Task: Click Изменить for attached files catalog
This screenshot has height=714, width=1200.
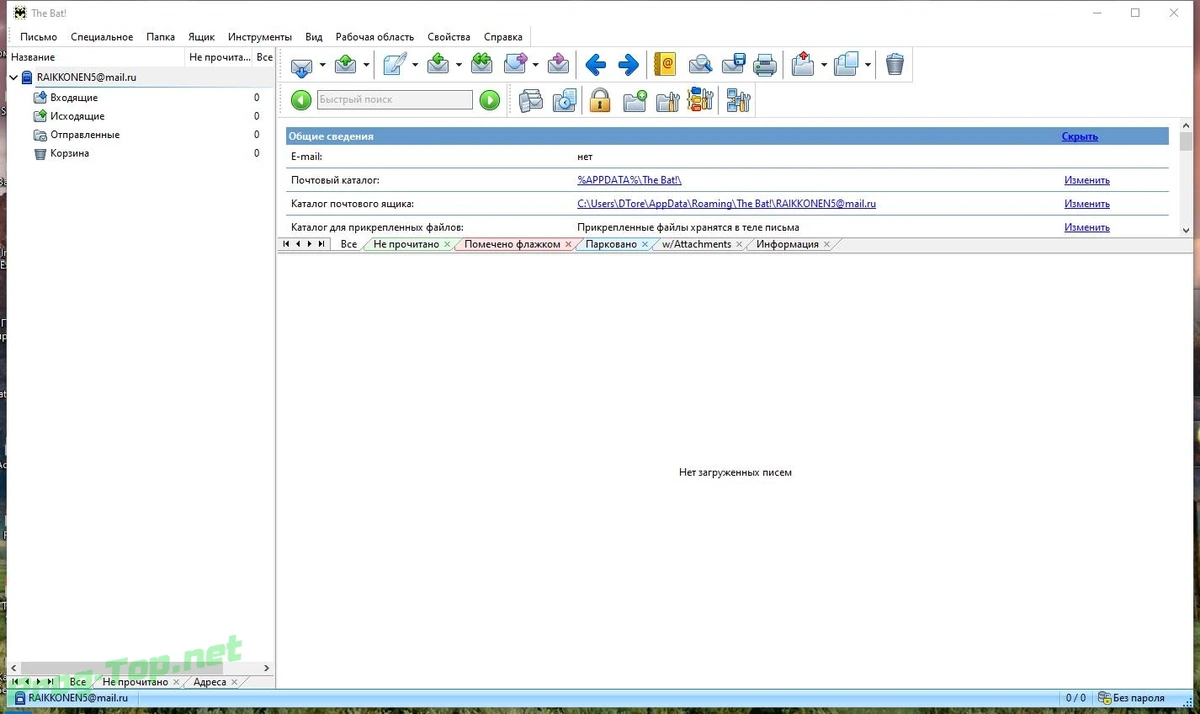Action: tap(1087, 228)
